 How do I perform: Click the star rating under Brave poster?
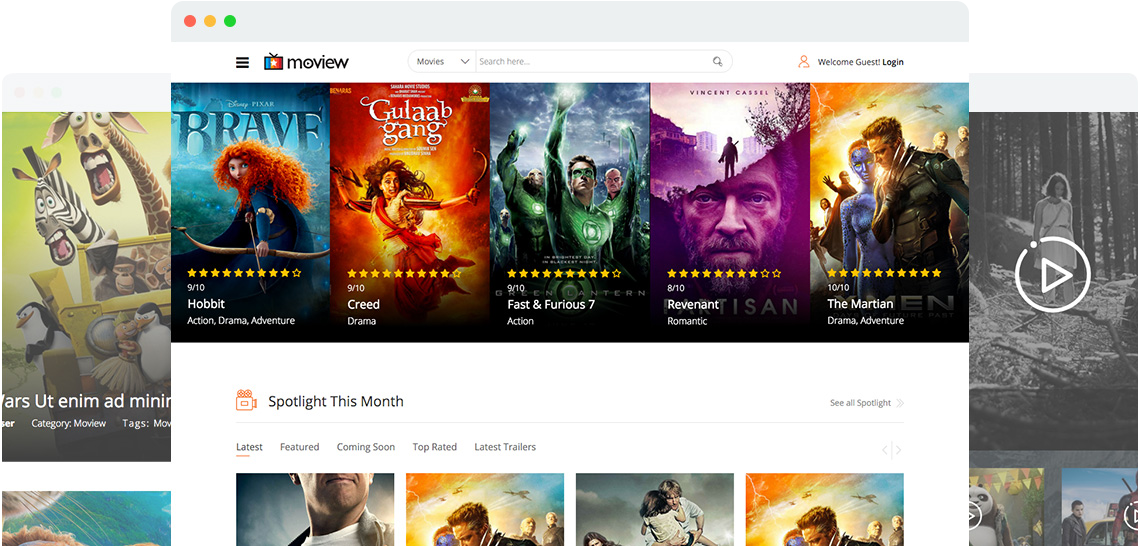point(244,273)
